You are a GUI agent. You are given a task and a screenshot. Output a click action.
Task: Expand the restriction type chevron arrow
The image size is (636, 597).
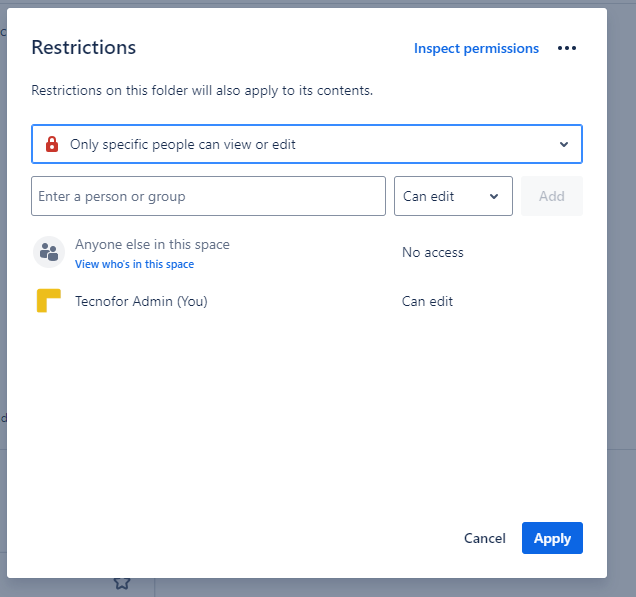[x=564, y=145]
